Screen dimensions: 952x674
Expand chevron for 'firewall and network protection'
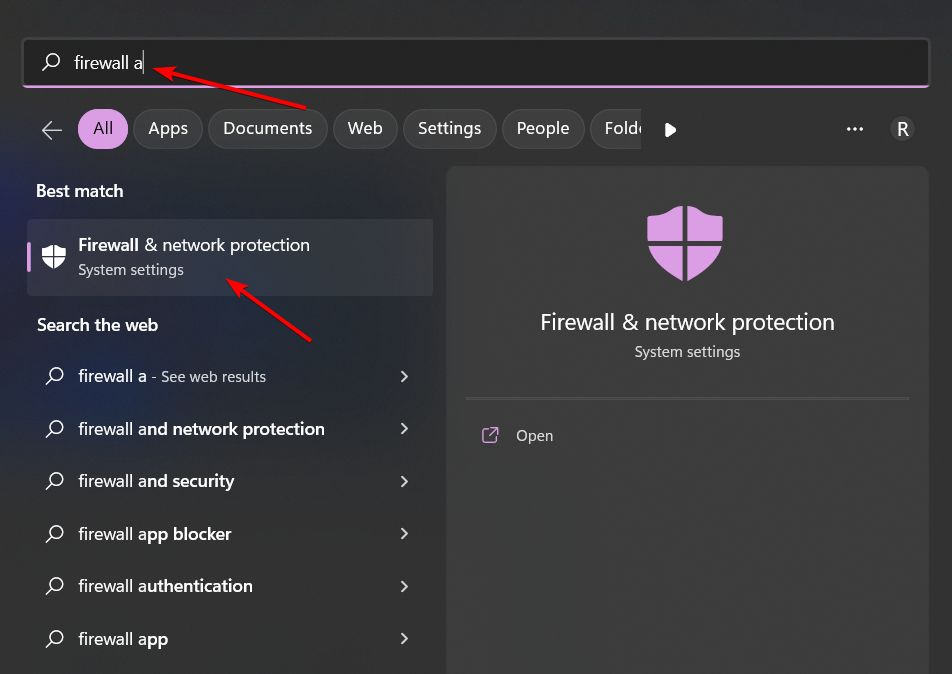coord(404,429)
